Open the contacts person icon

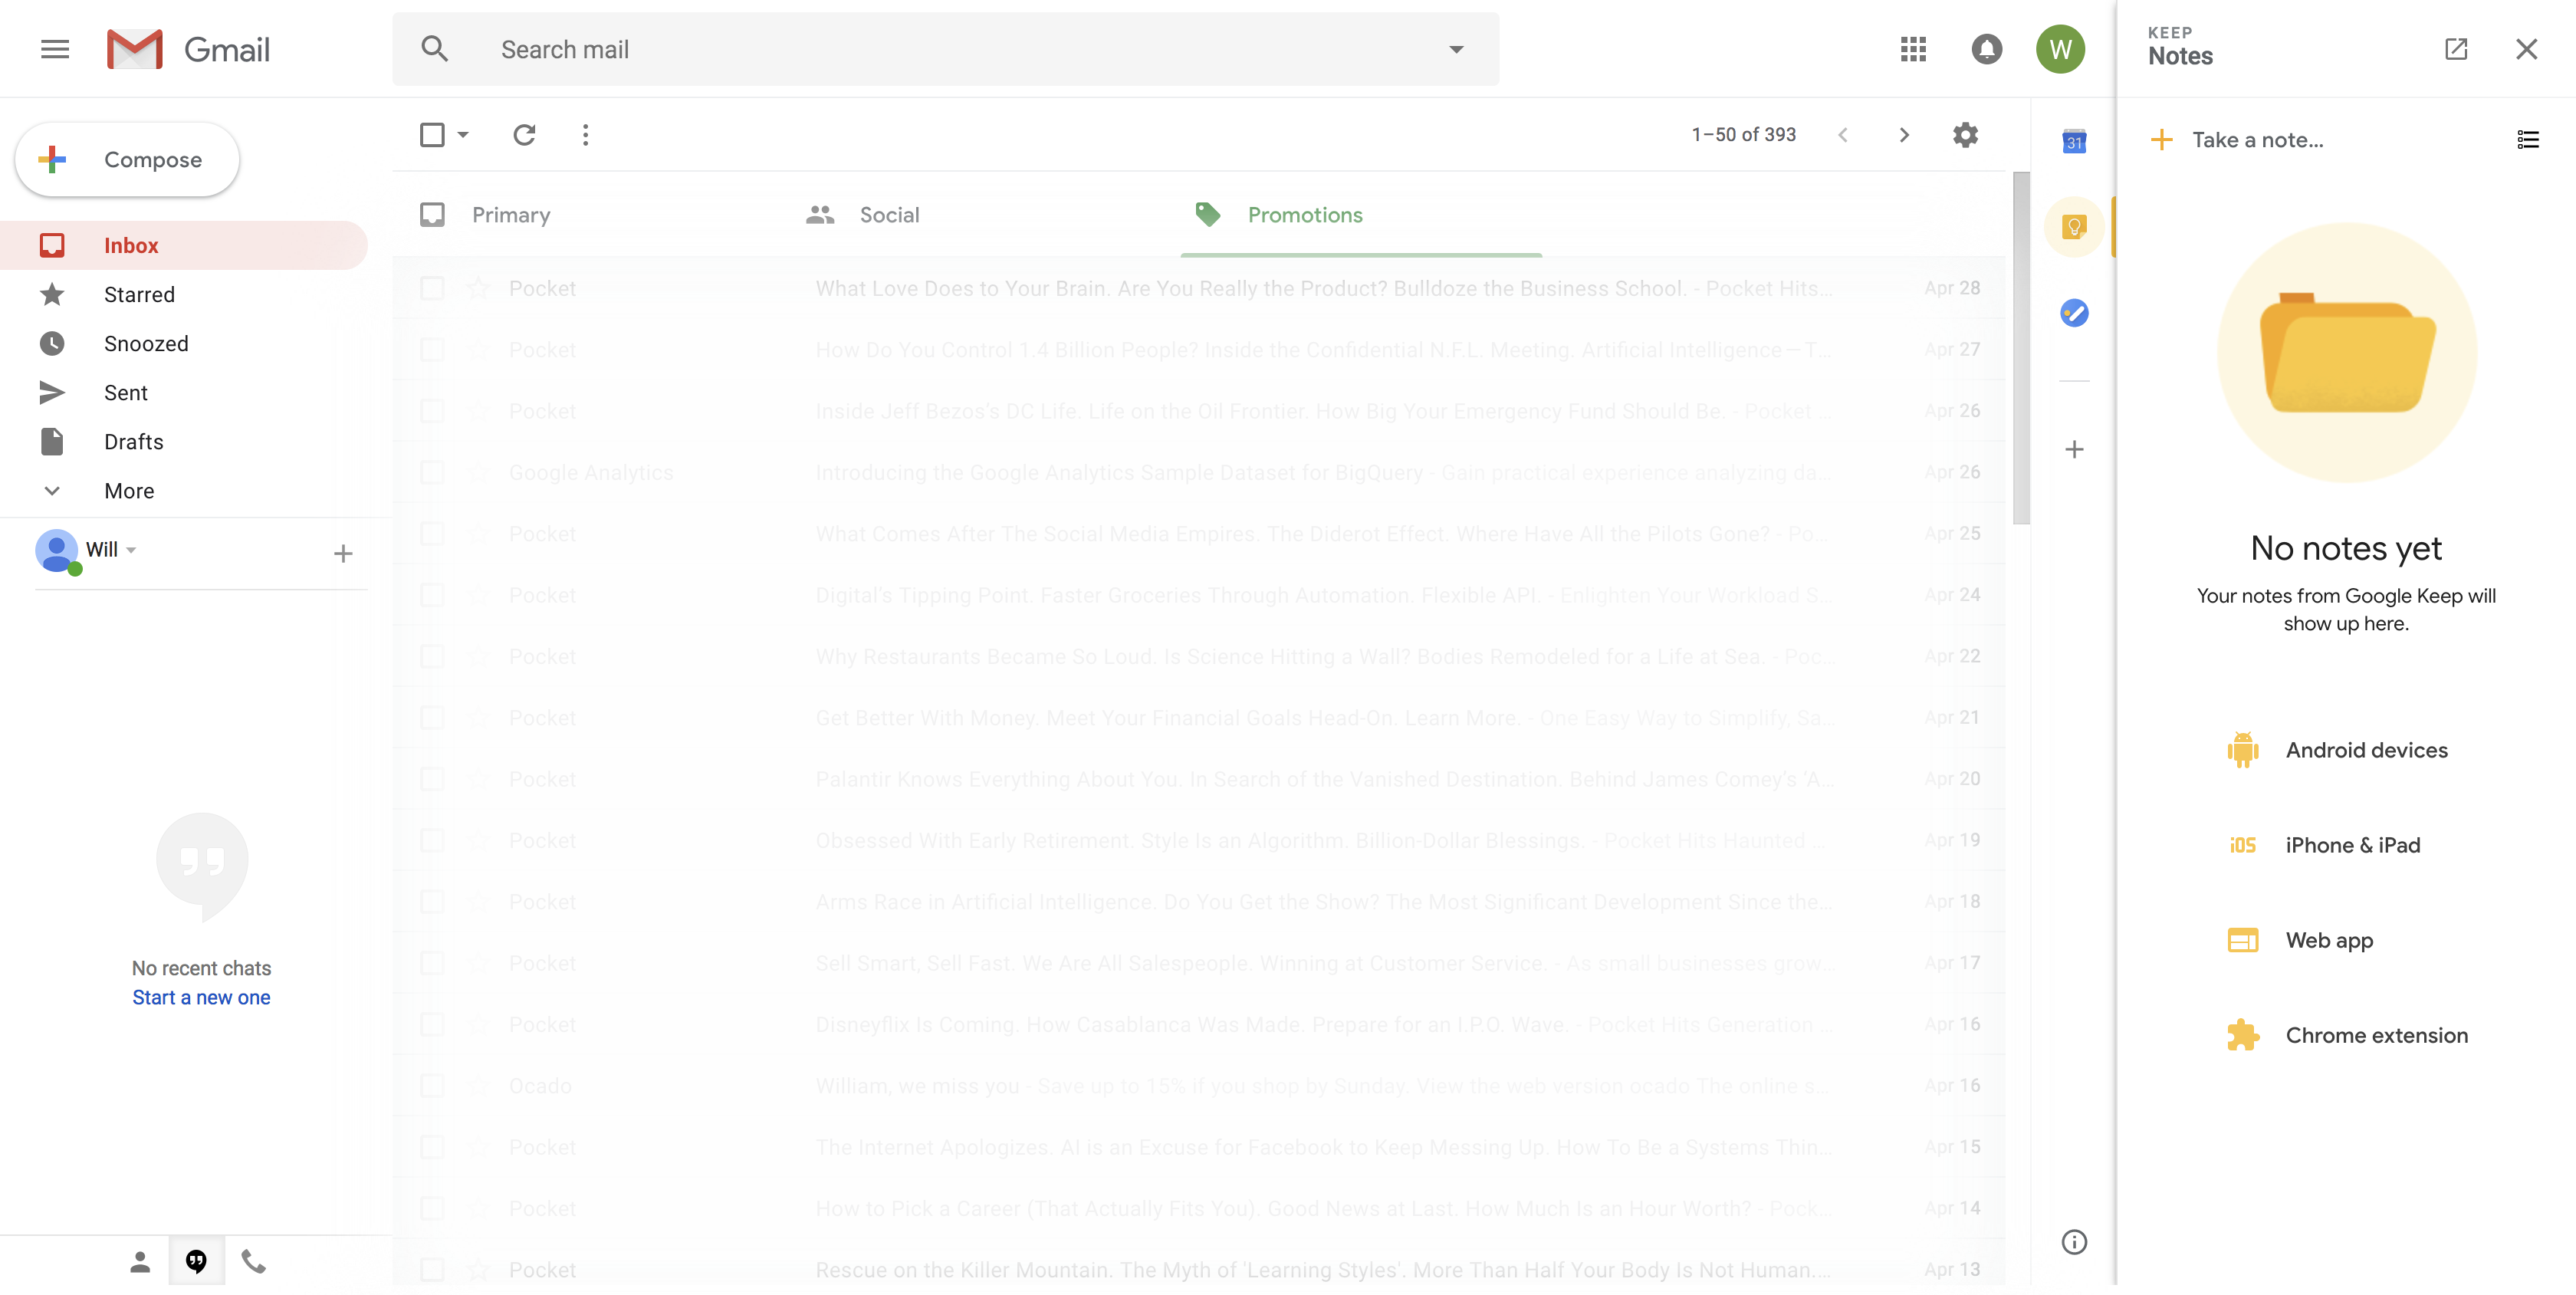pos(140,1262)
